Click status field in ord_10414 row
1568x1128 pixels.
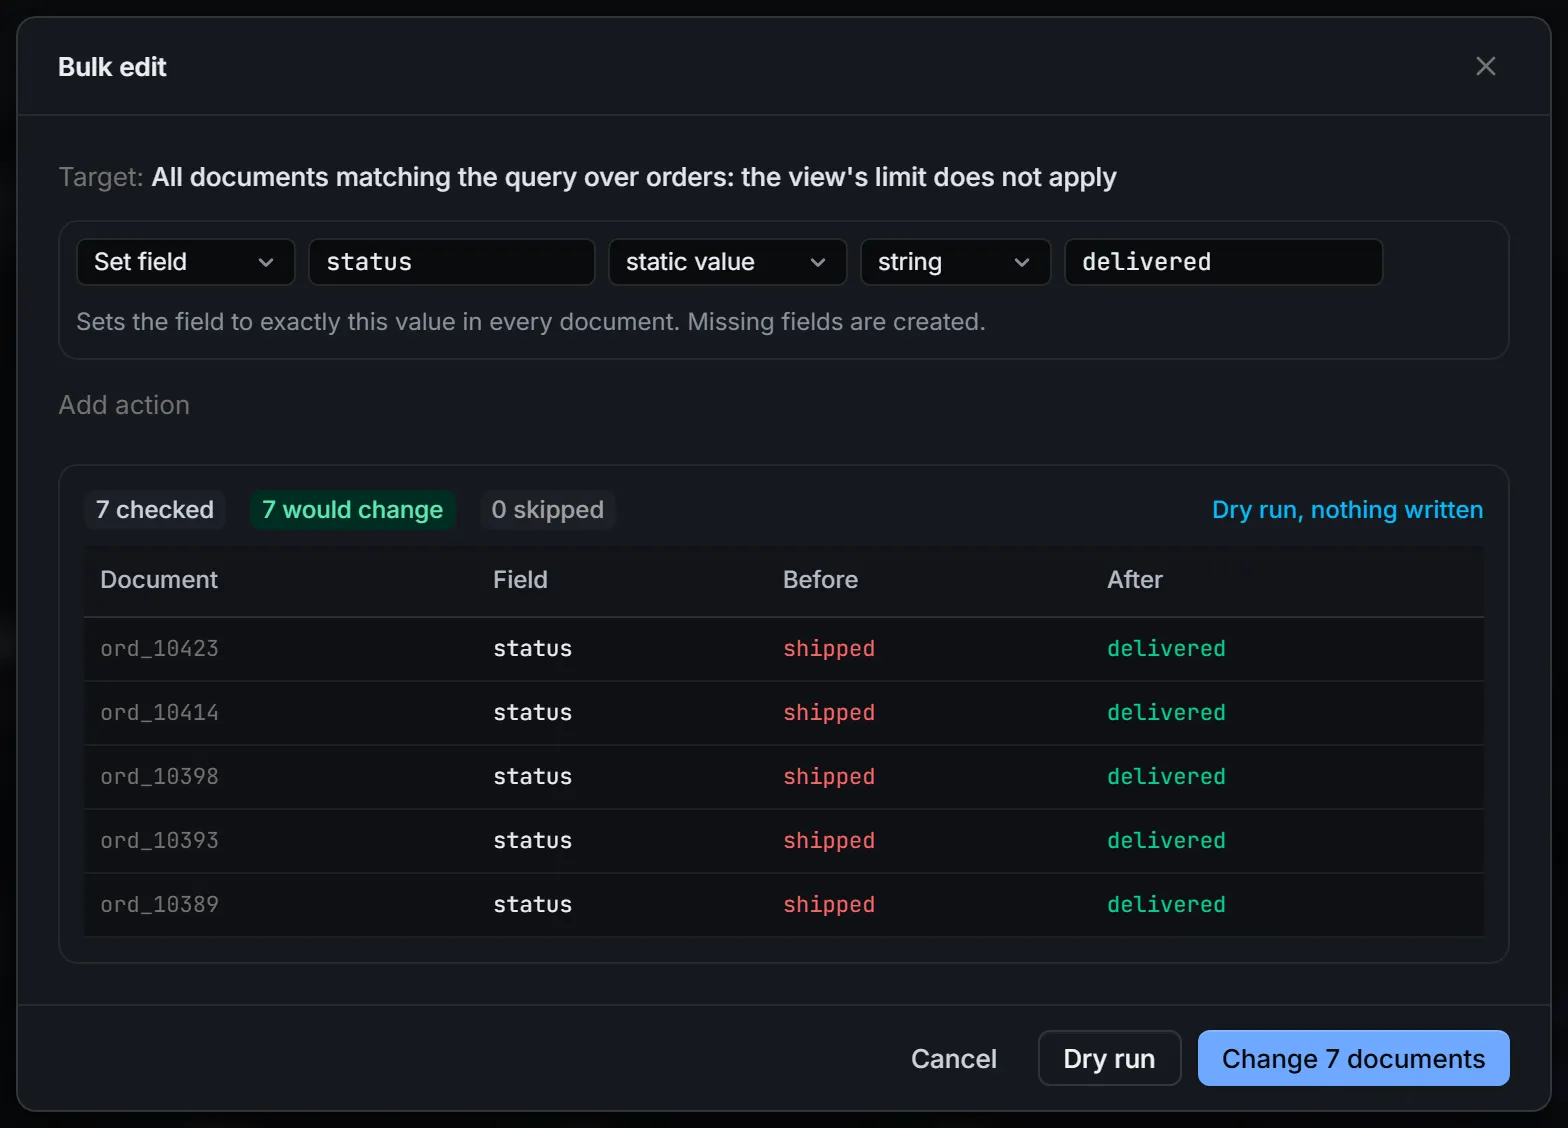532,713
